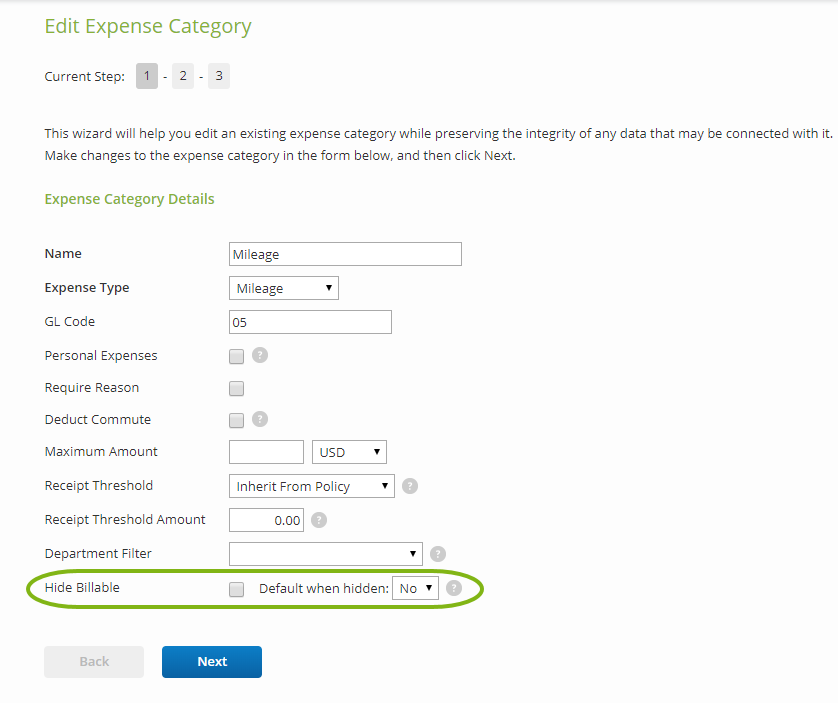Viewport: 838px width, 703px height.
Task: Enable the Personal Expenses checkbox
Action: coord(237,356)
